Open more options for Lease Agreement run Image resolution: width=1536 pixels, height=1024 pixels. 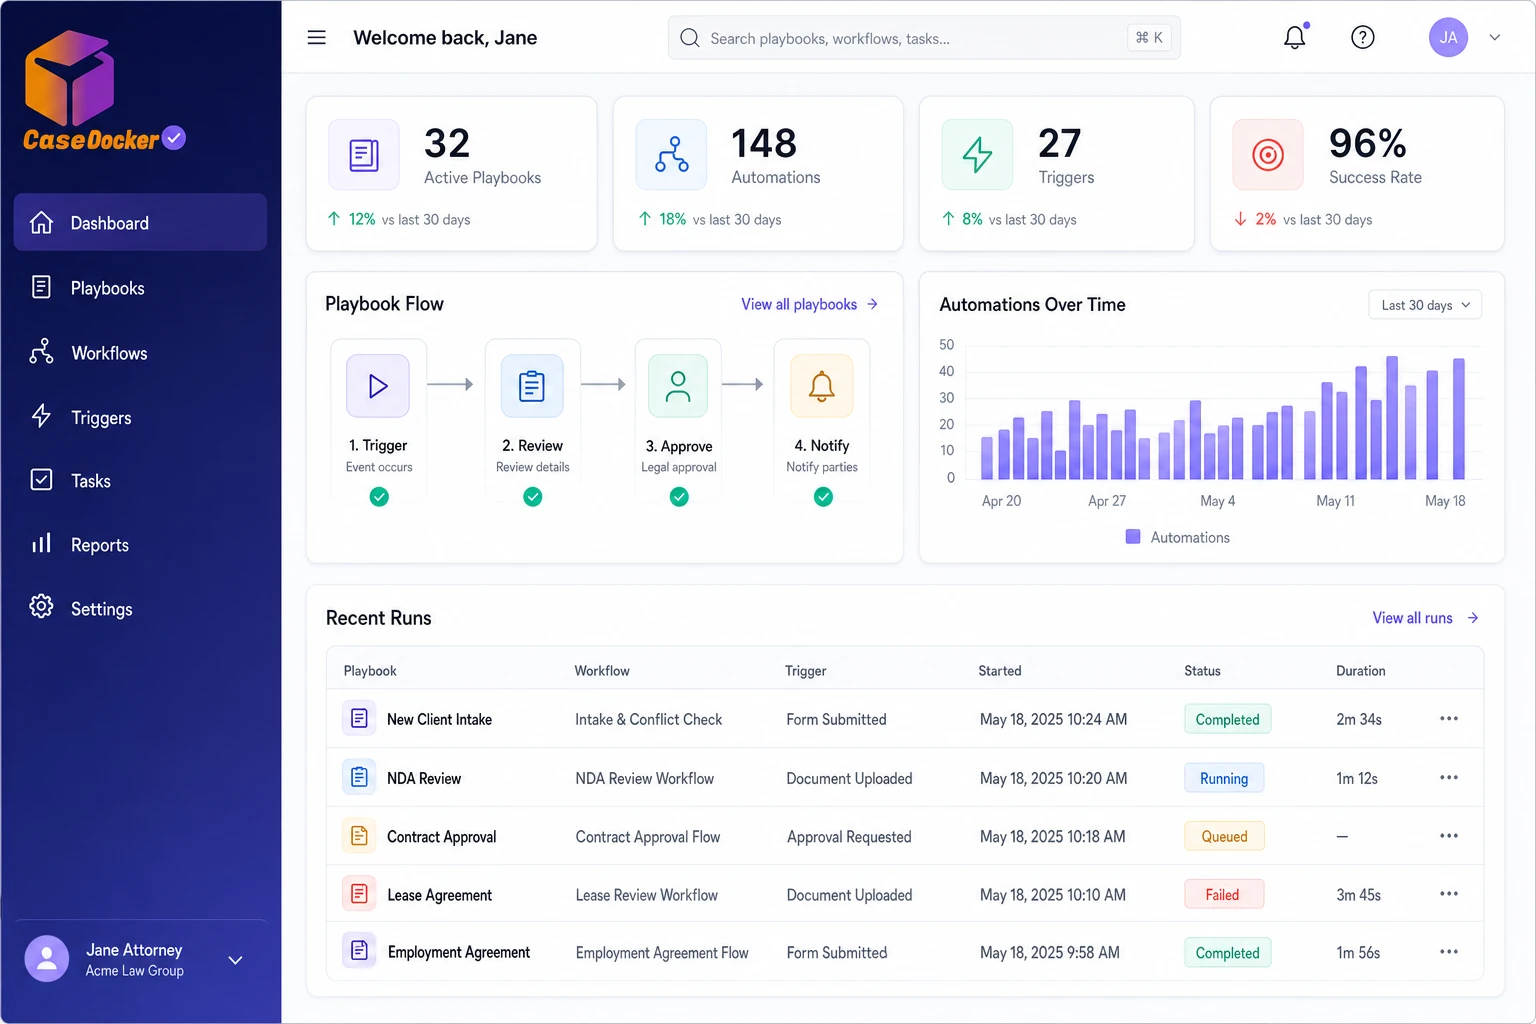1448,894
